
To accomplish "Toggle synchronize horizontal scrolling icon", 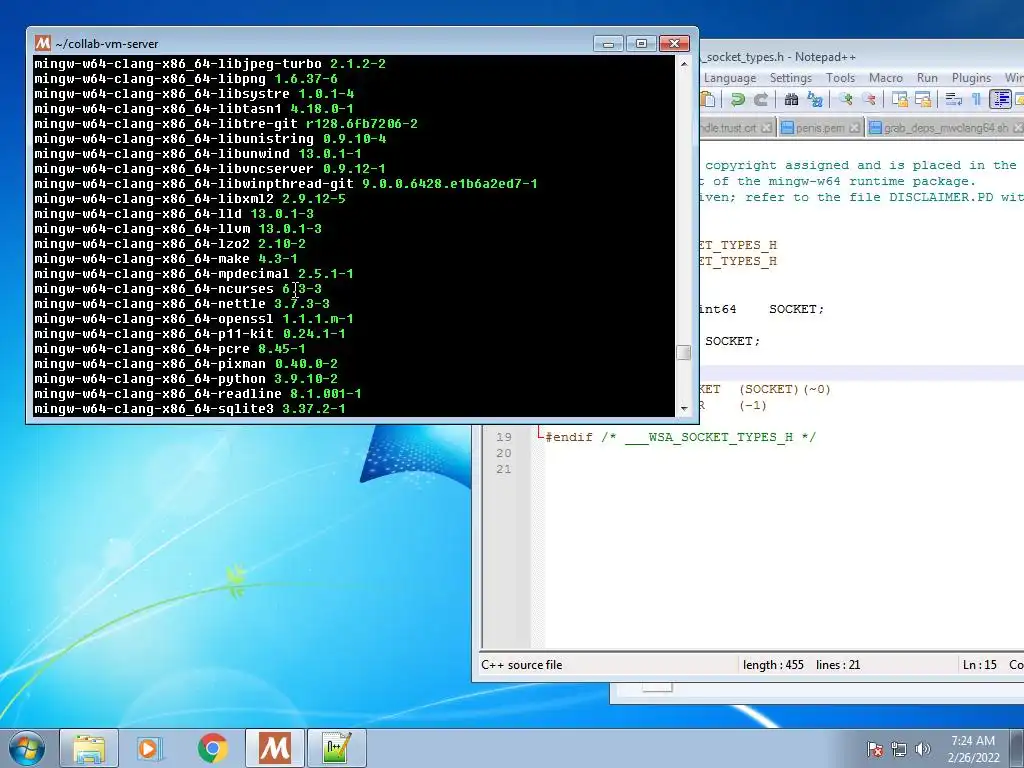I will tap(923, 99).
